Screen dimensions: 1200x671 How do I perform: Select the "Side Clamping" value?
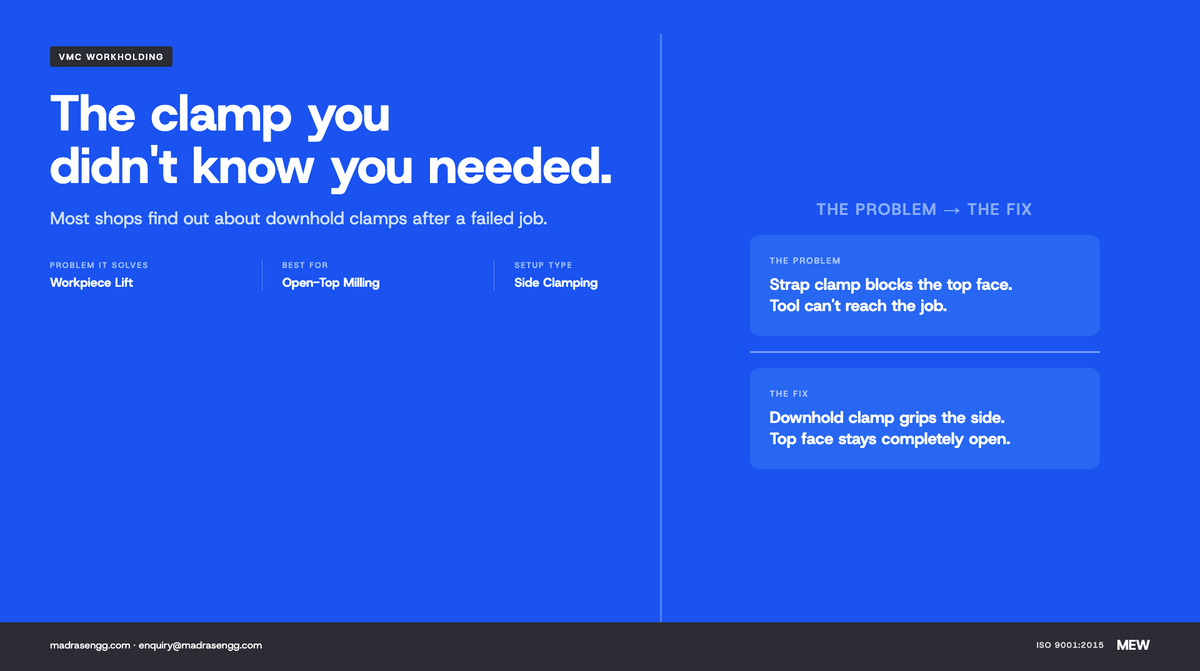(556, 283)
